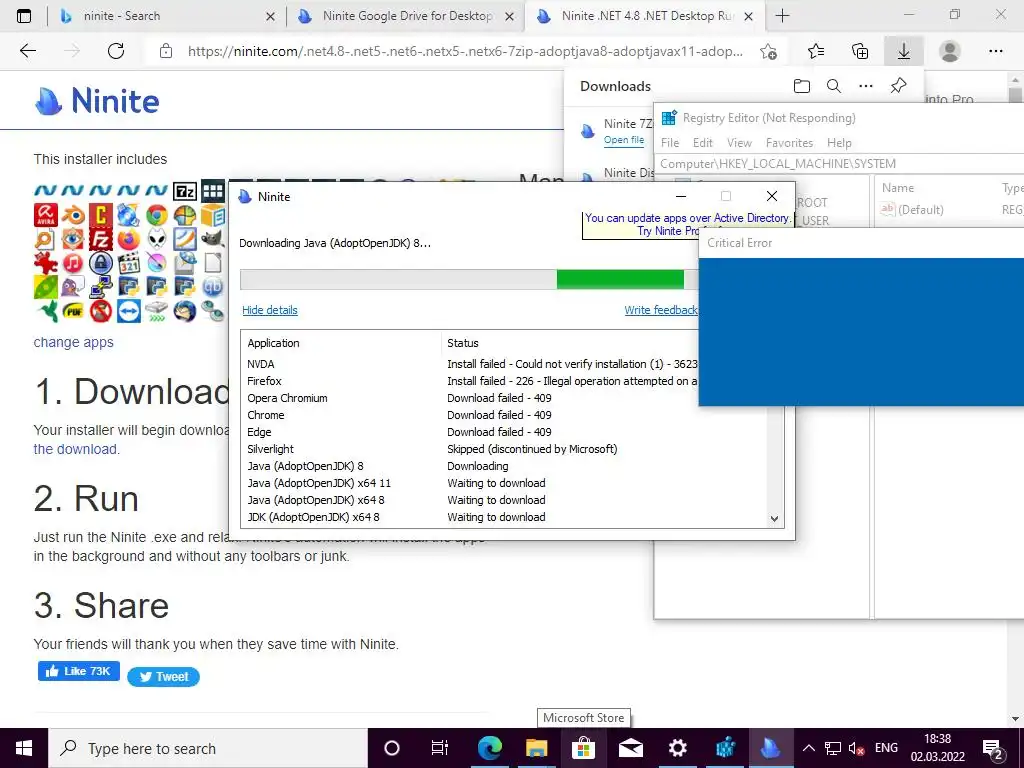Click 'the download' link on page
The height and width of the screenshot is (768, 1024).
(x=76, y=449)
